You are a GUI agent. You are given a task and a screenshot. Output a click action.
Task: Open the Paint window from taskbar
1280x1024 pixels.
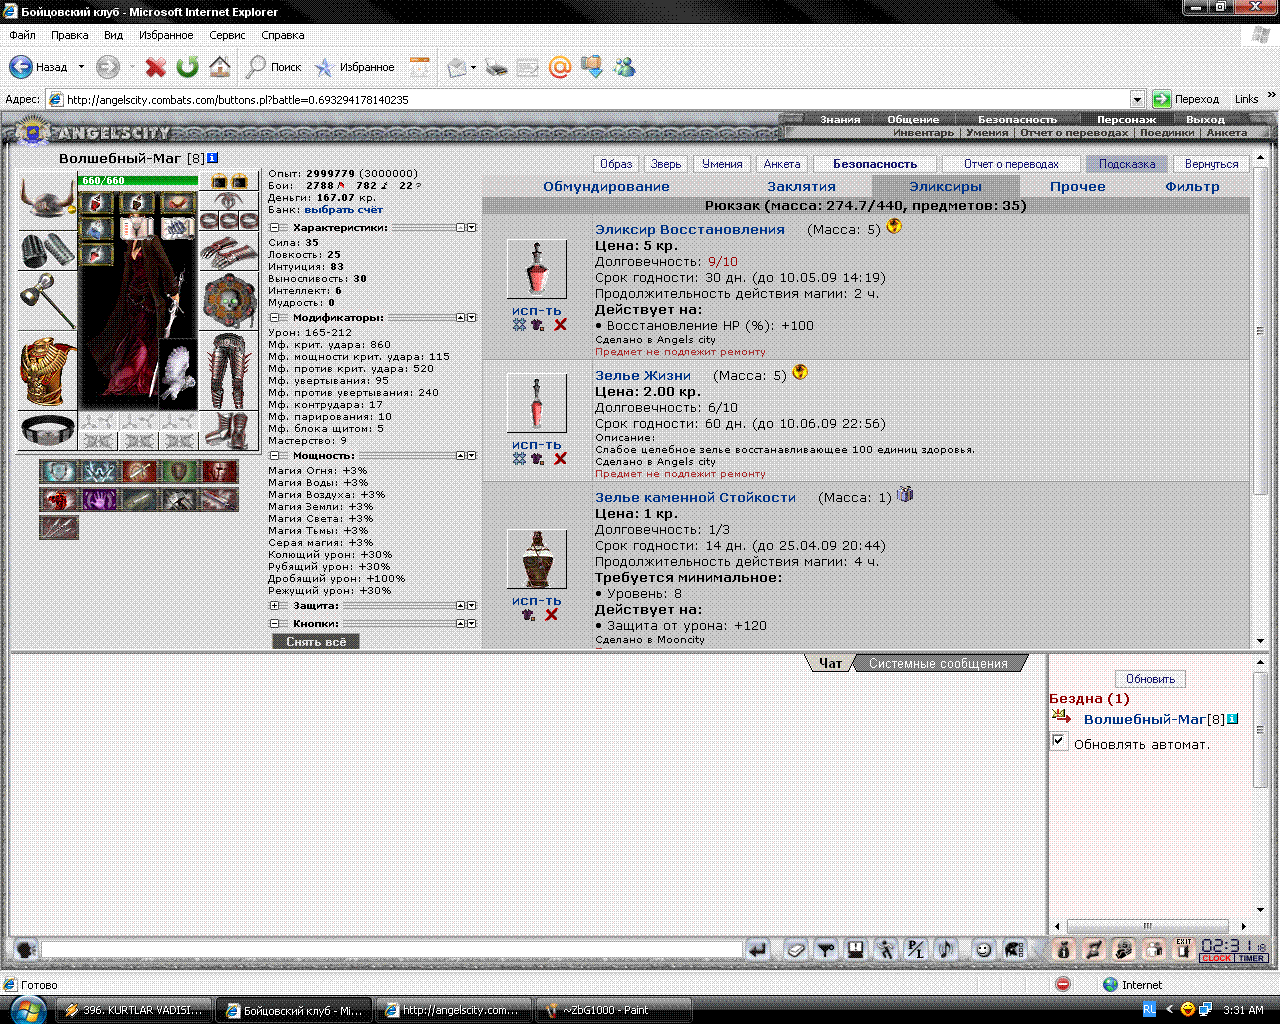click(615, 1010)
